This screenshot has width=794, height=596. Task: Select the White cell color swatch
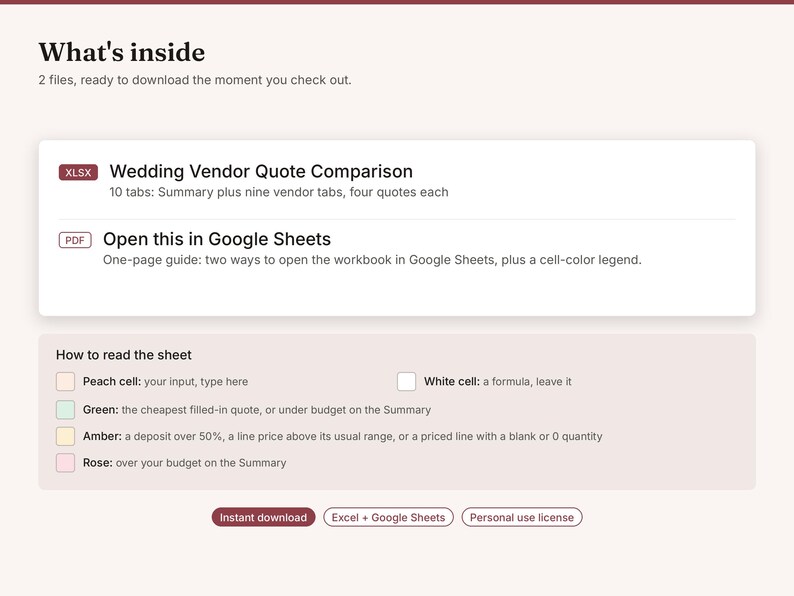click(x=407, y=382)
